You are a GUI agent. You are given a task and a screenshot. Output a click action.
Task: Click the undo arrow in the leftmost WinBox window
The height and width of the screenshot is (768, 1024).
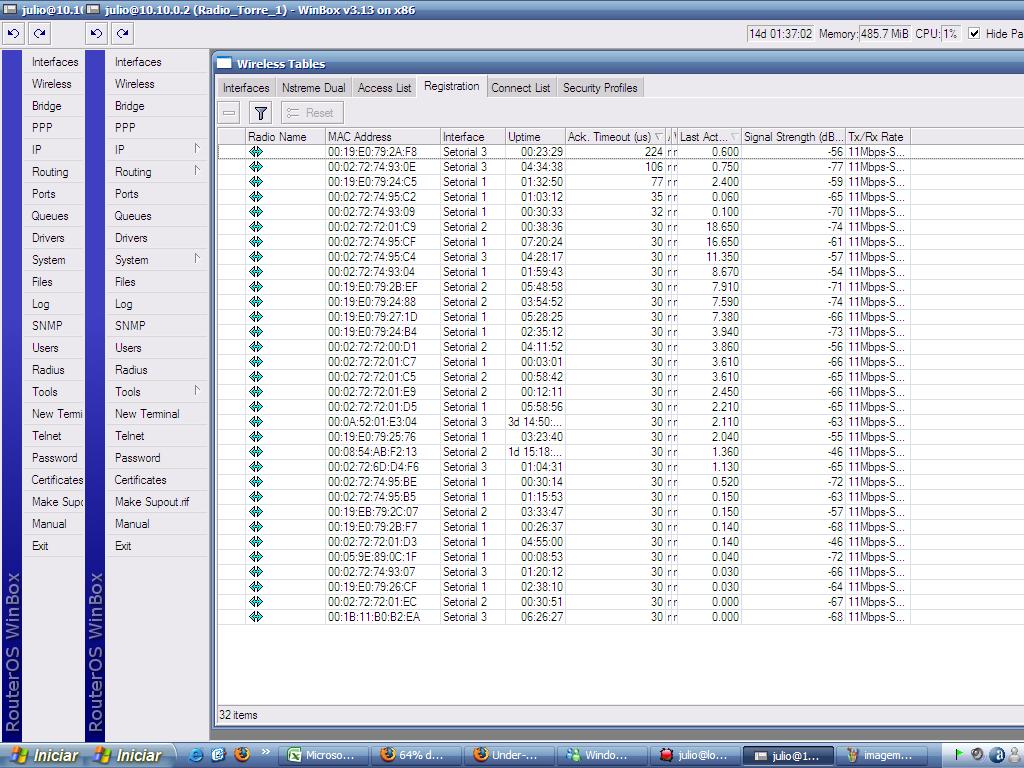pyautogui.click(x=13, y=33)
